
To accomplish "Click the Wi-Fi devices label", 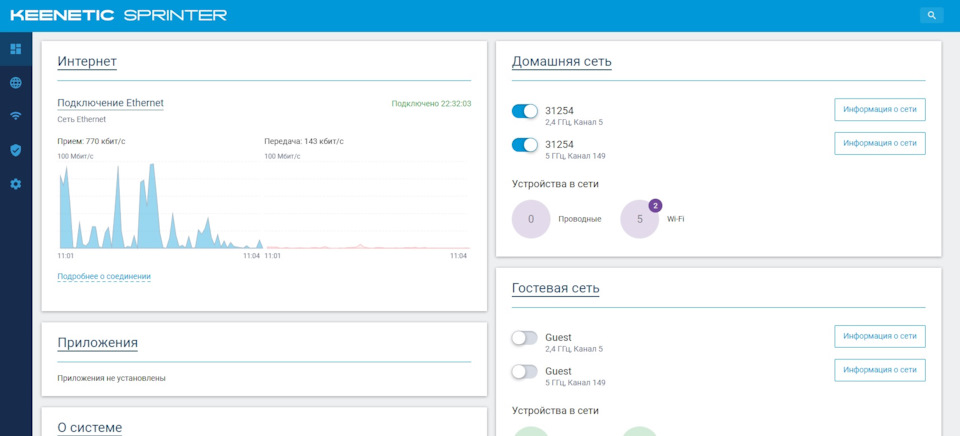I will (x=675, y=219).
